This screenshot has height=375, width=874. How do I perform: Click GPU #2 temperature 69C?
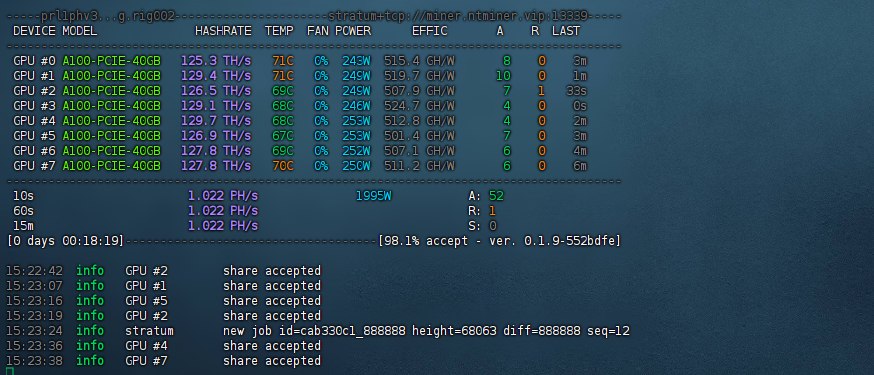point(283,91)
